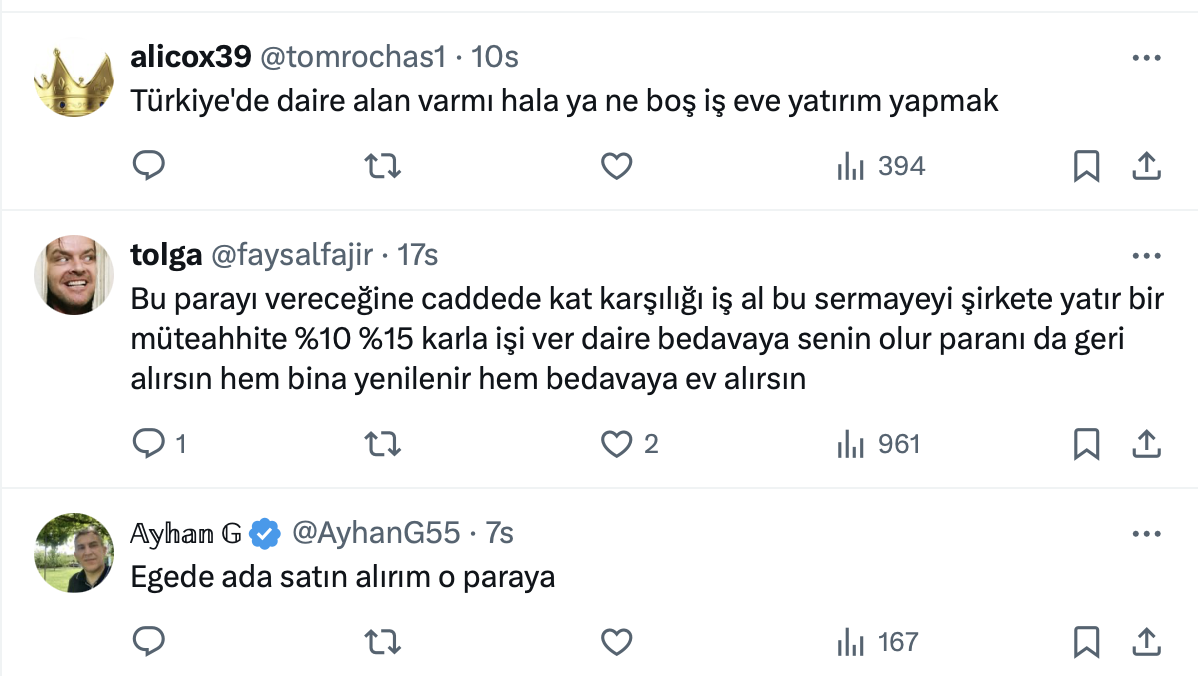
Task: Reply to alicox39's tweet
Action: 148,166
